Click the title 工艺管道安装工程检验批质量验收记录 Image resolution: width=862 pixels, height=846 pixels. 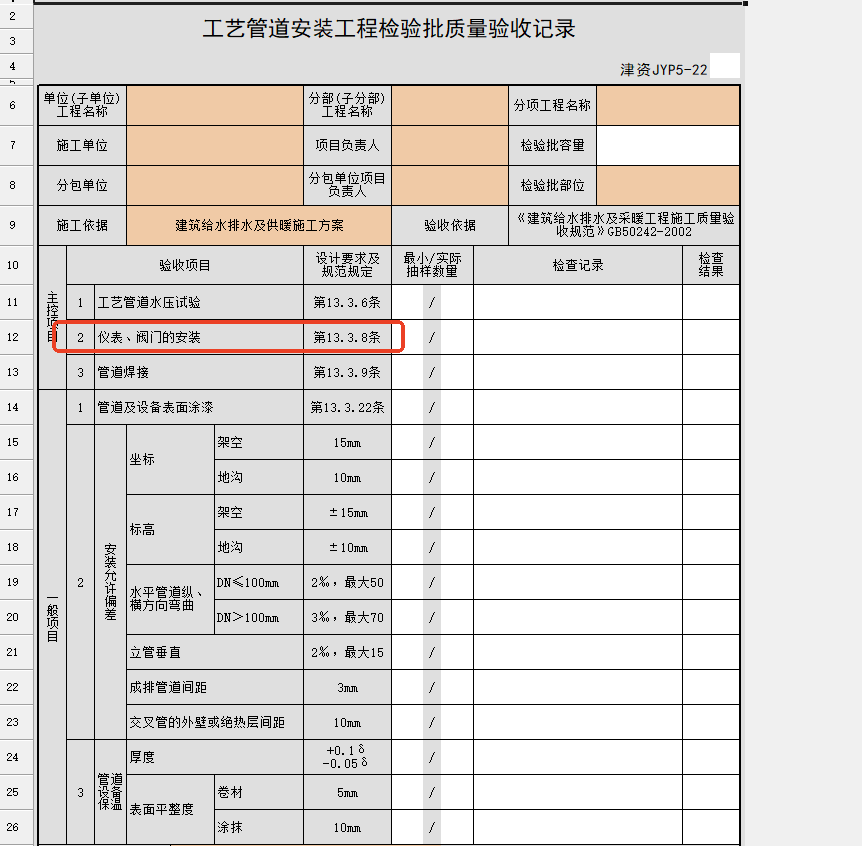coord(389,28)
